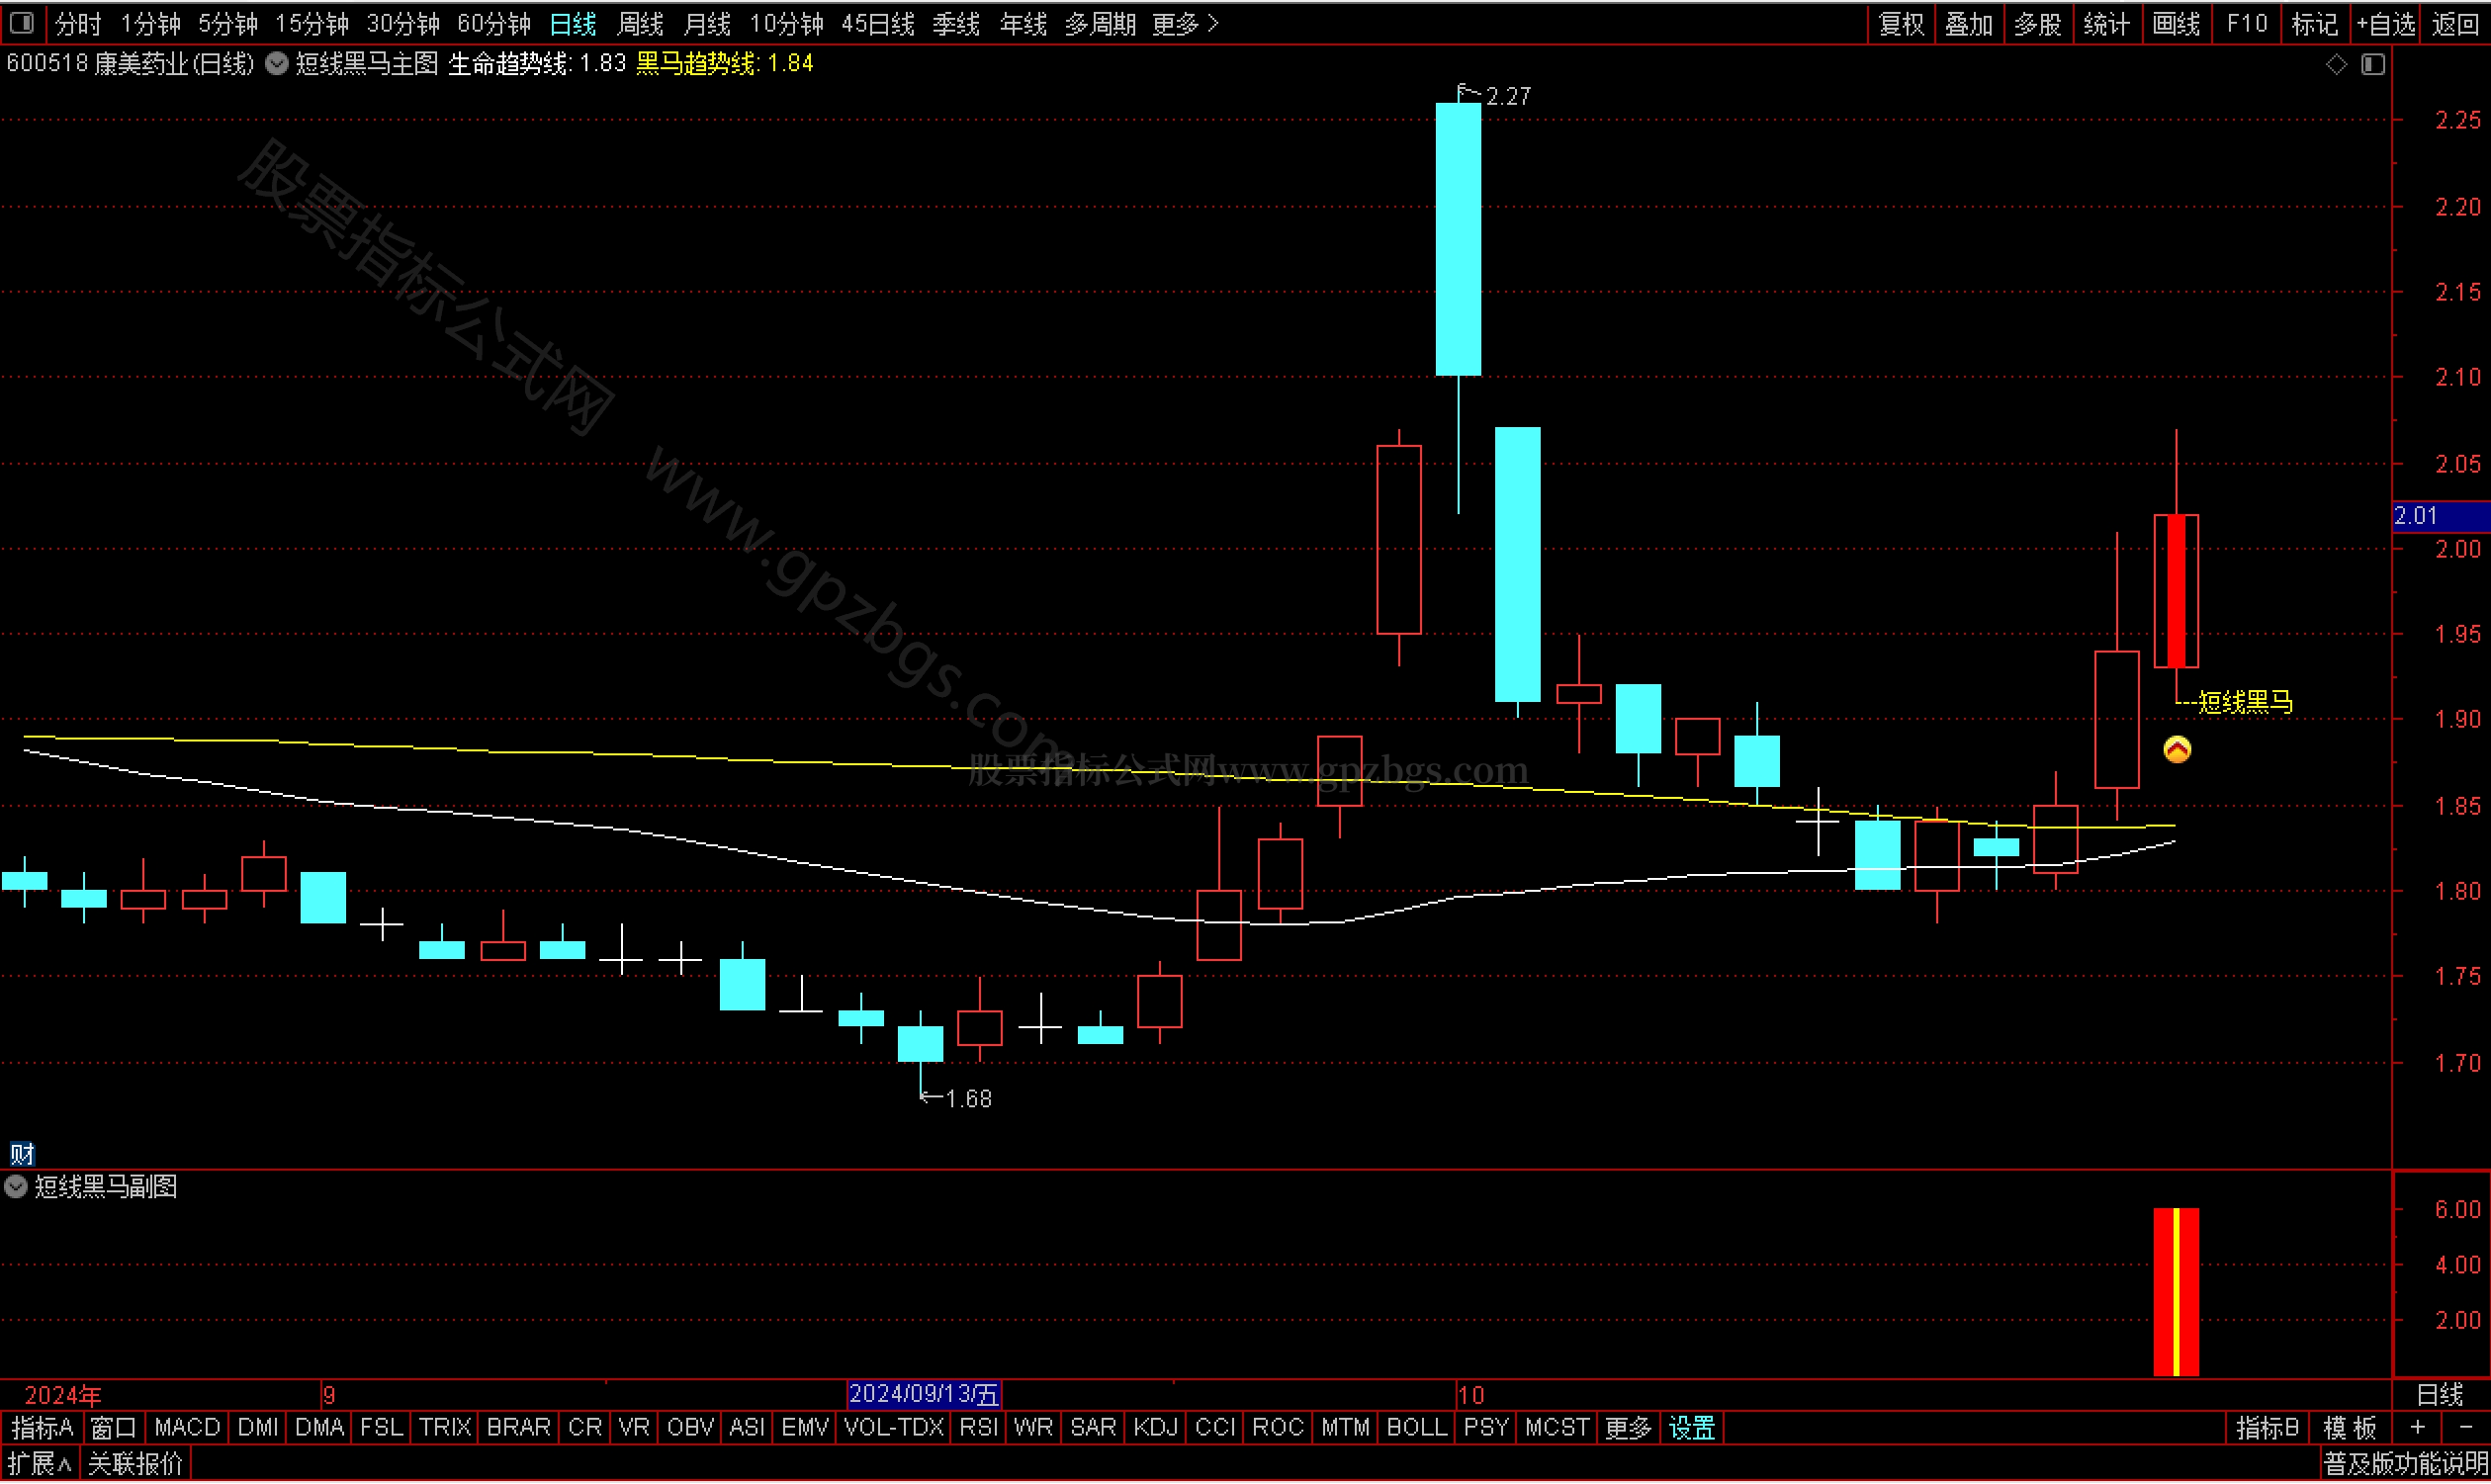Viewport: 2491px width, 1484px height.
Task: Zoom out with the − button
Action: tap(2465, 1428)
